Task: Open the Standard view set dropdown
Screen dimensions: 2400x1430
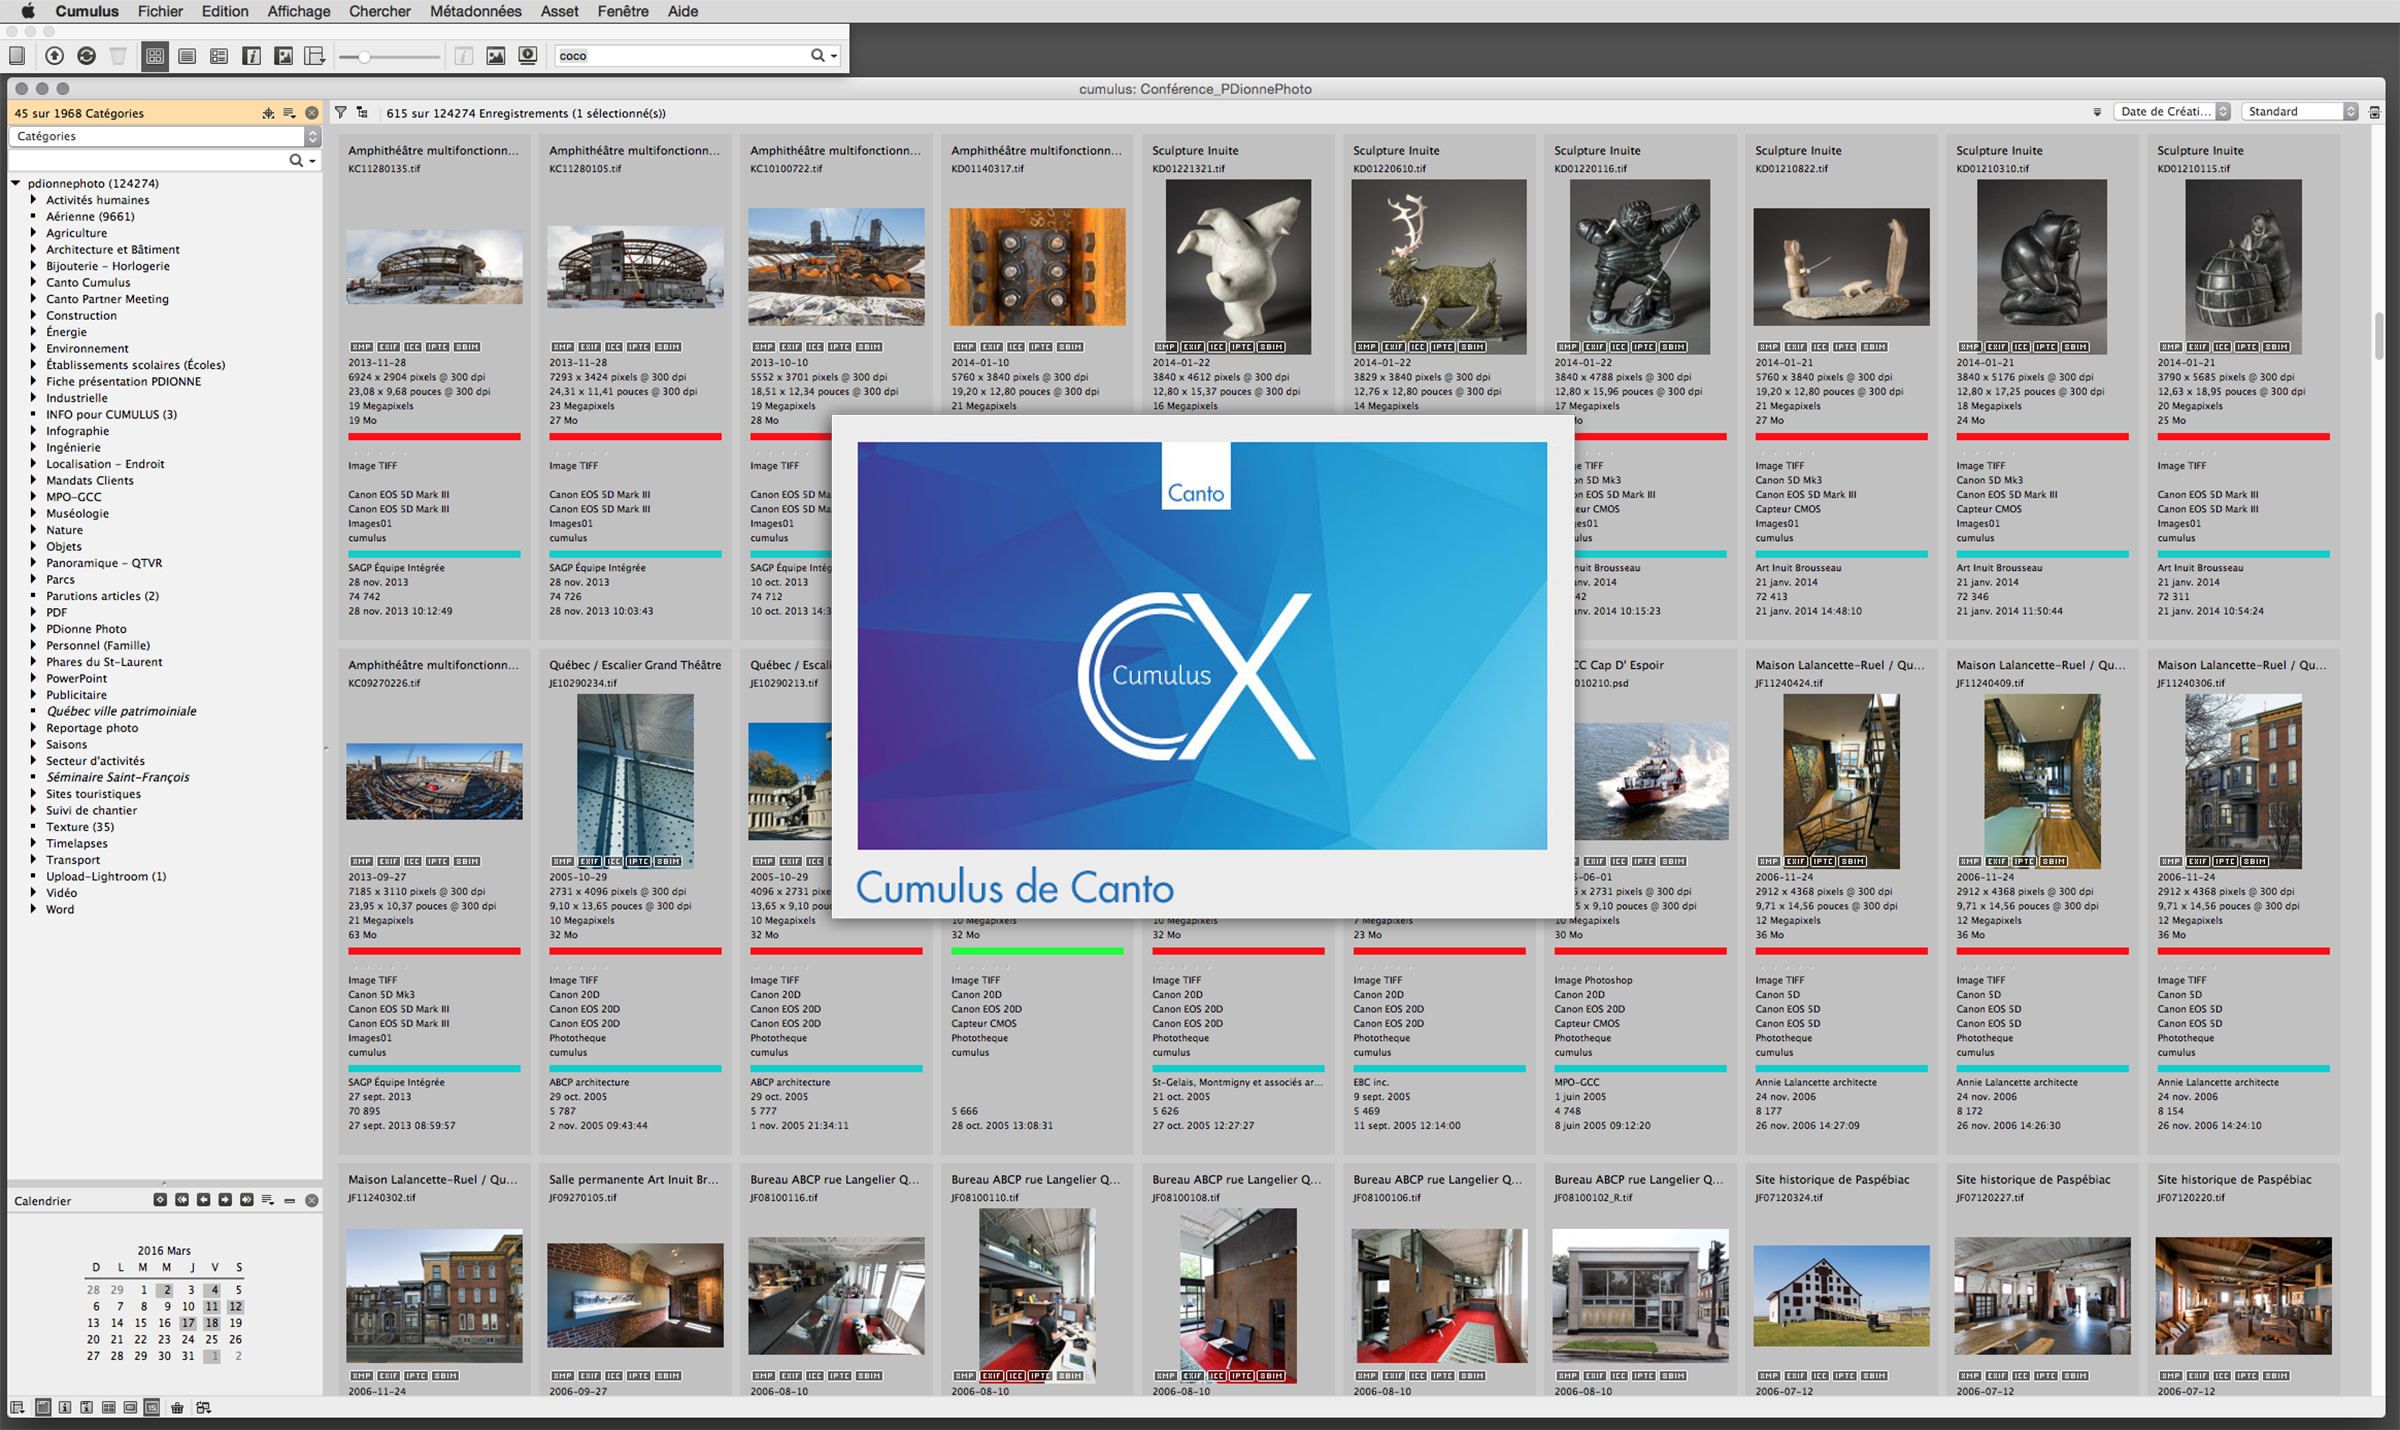Action: [x=2299, y=112]
